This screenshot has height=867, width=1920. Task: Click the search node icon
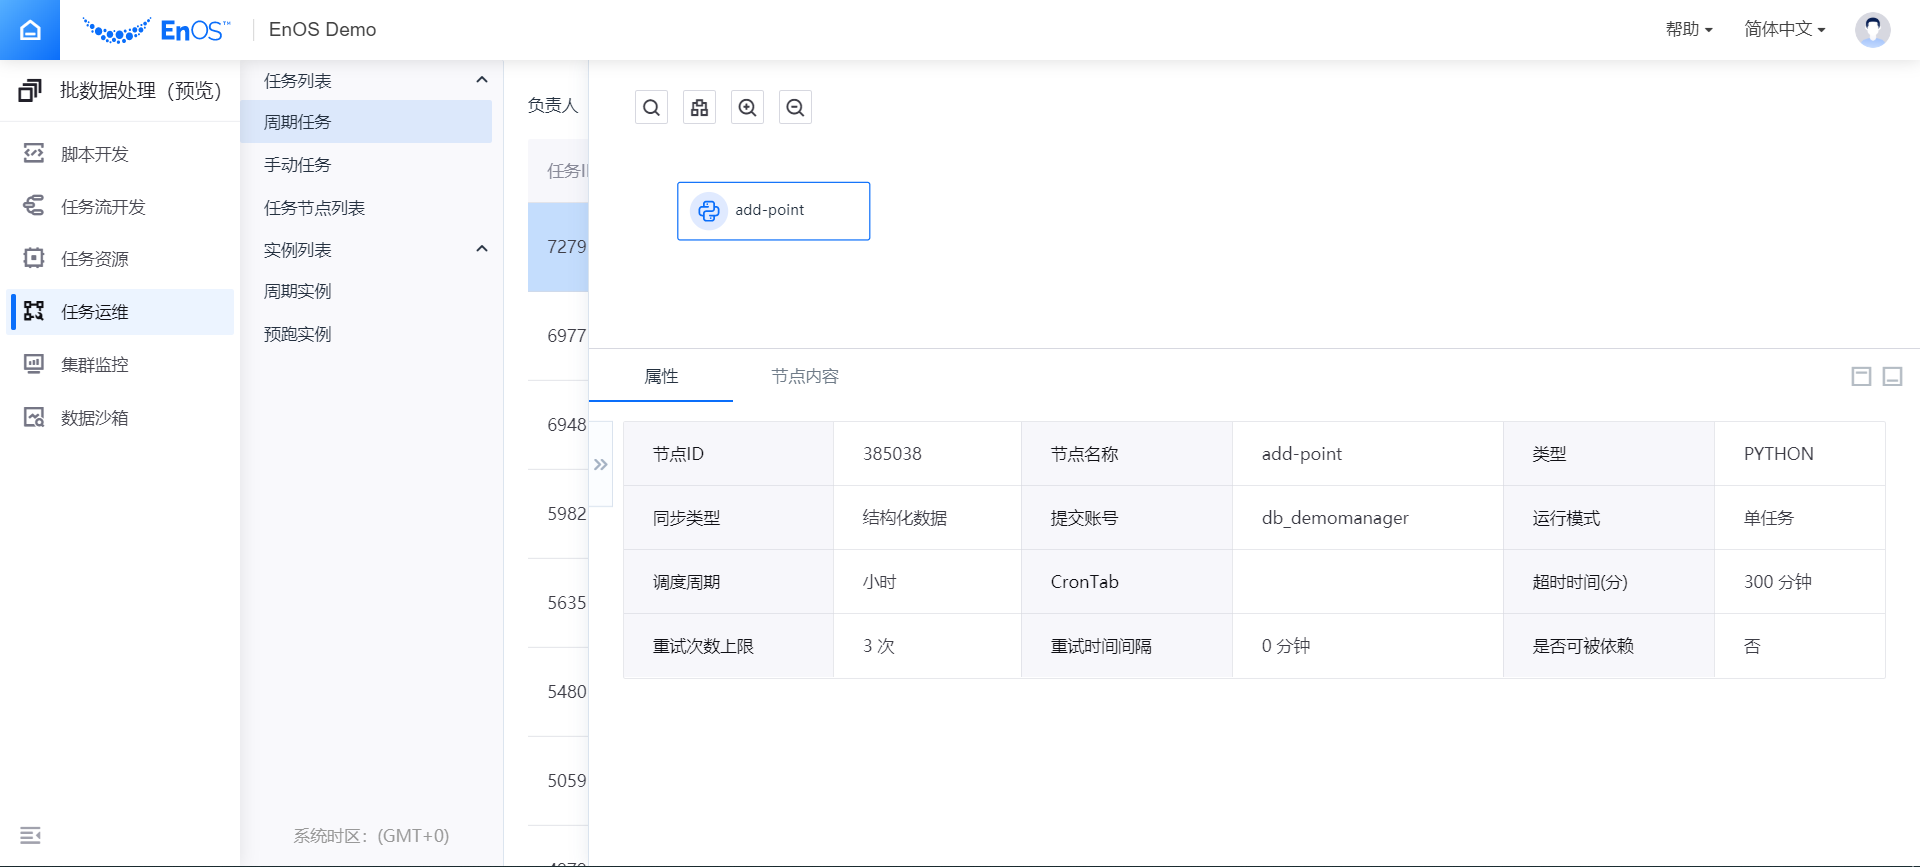[651, 107]
